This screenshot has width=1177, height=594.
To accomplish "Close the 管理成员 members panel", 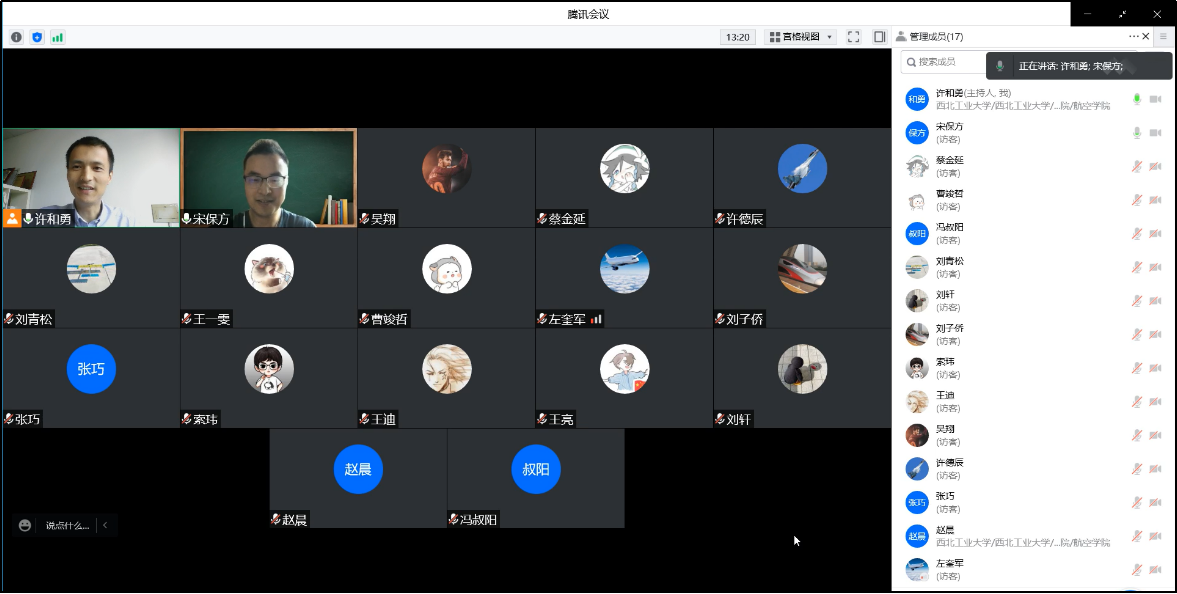I will (x=1146, y=36).
